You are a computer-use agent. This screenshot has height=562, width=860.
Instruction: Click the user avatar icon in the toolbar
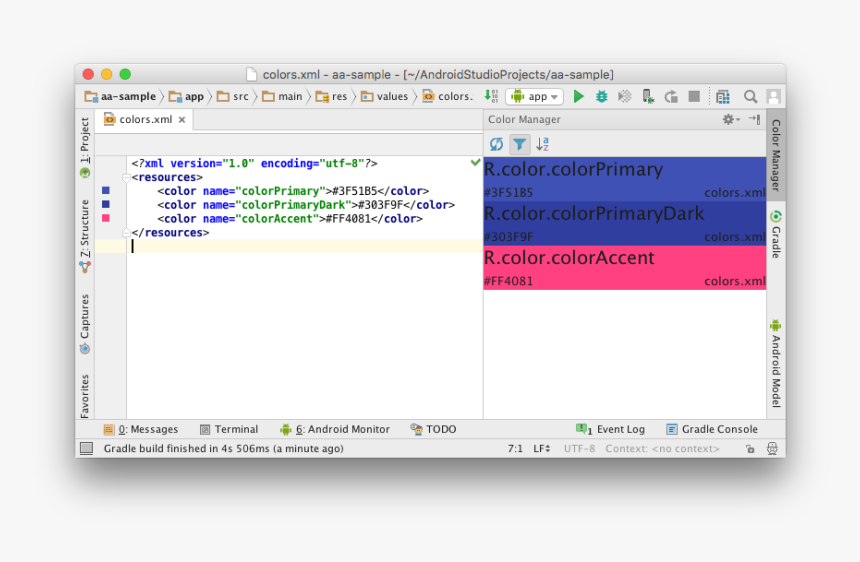pos(774,96)
